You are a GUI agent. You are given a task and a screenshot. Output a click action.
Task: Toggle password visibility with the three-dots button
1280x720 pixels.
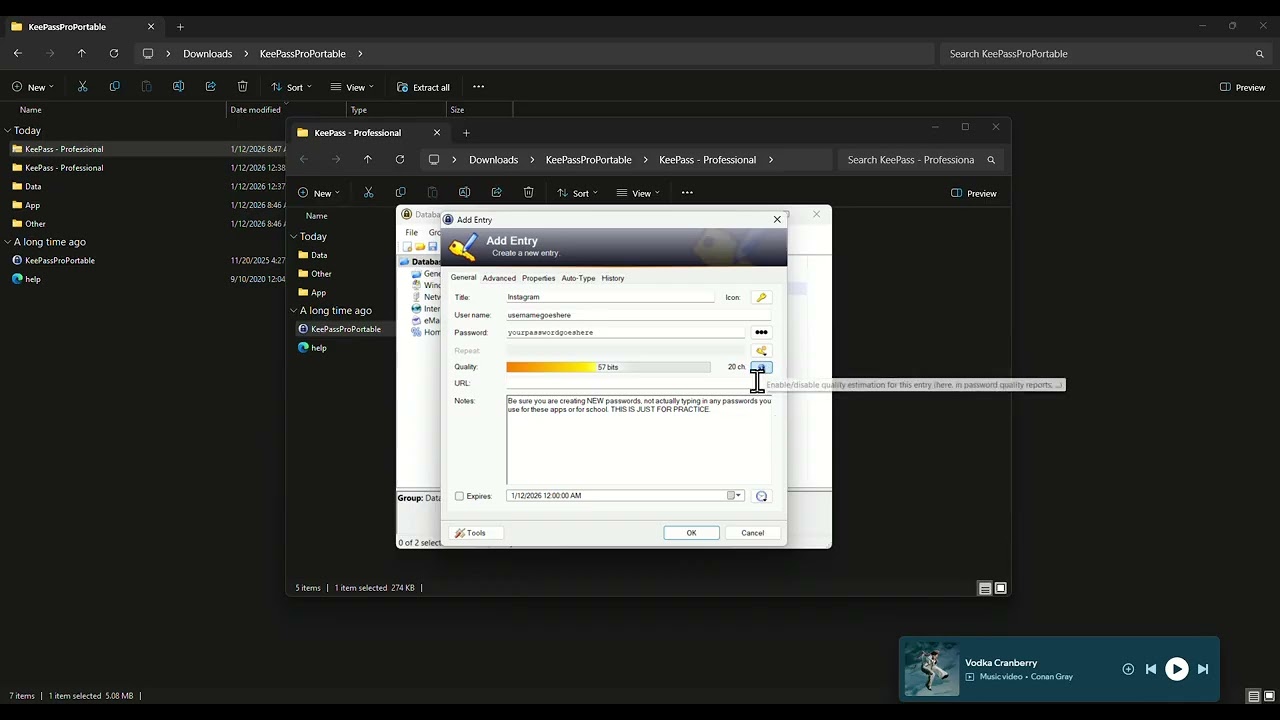[761, 332]
